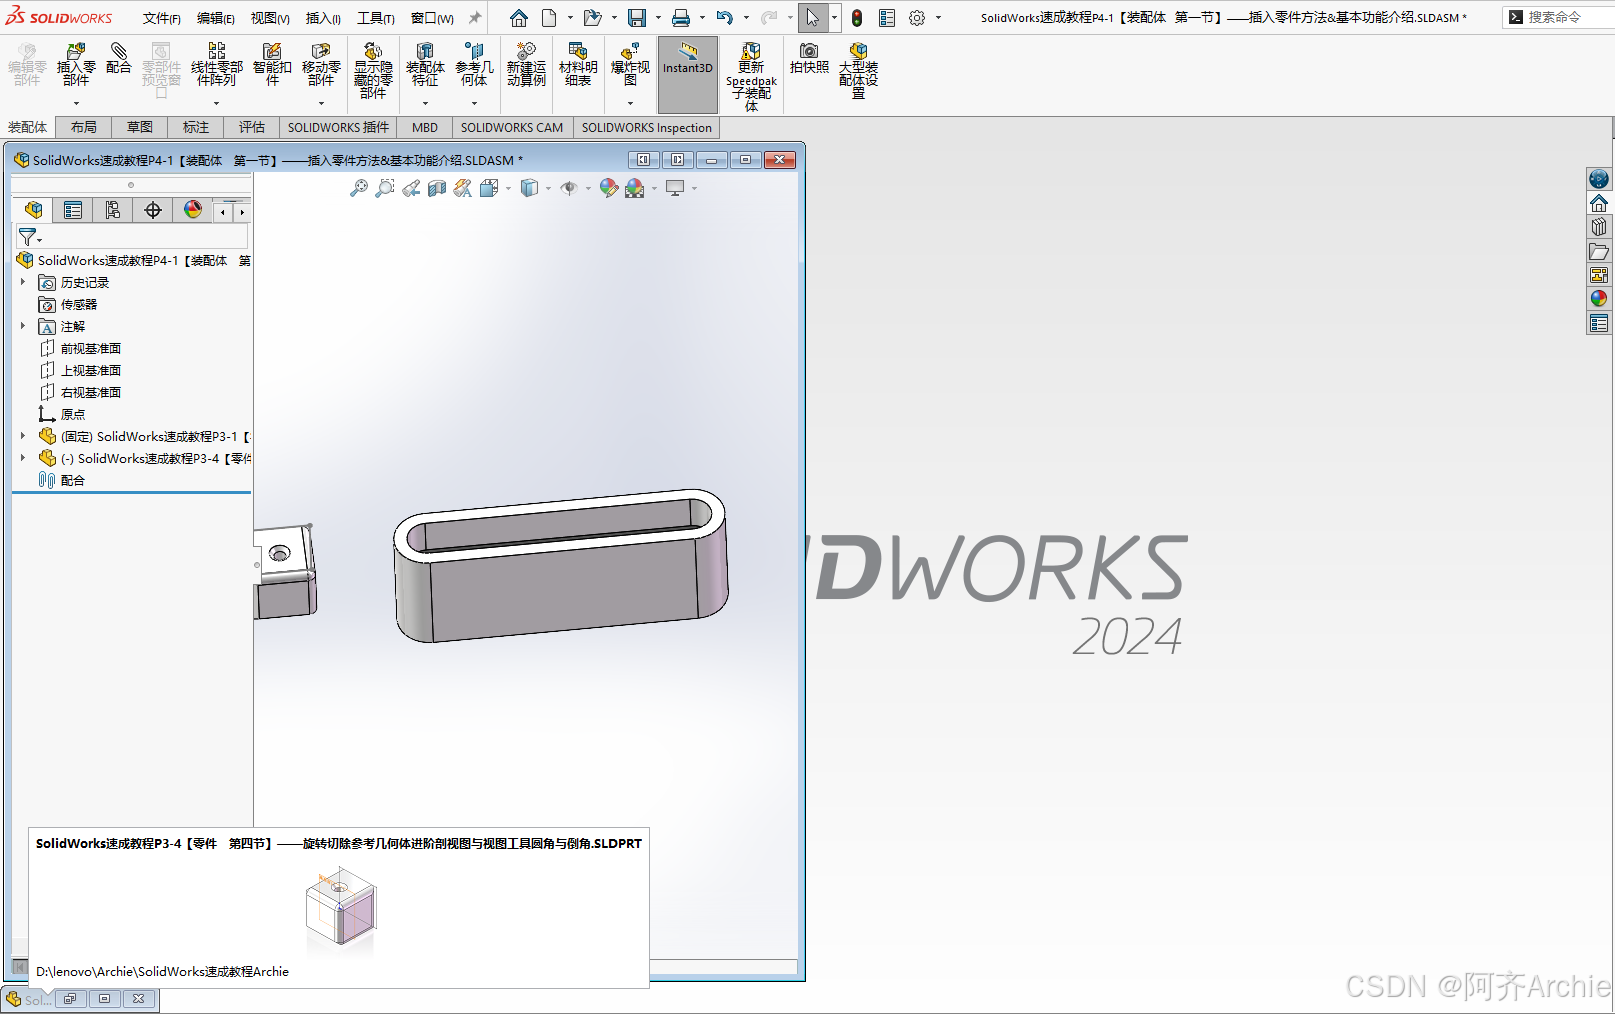Switch to the SOLIDWORKS CAM tab
This screenshot has height=1014, width=1615.
coord(512,127)
